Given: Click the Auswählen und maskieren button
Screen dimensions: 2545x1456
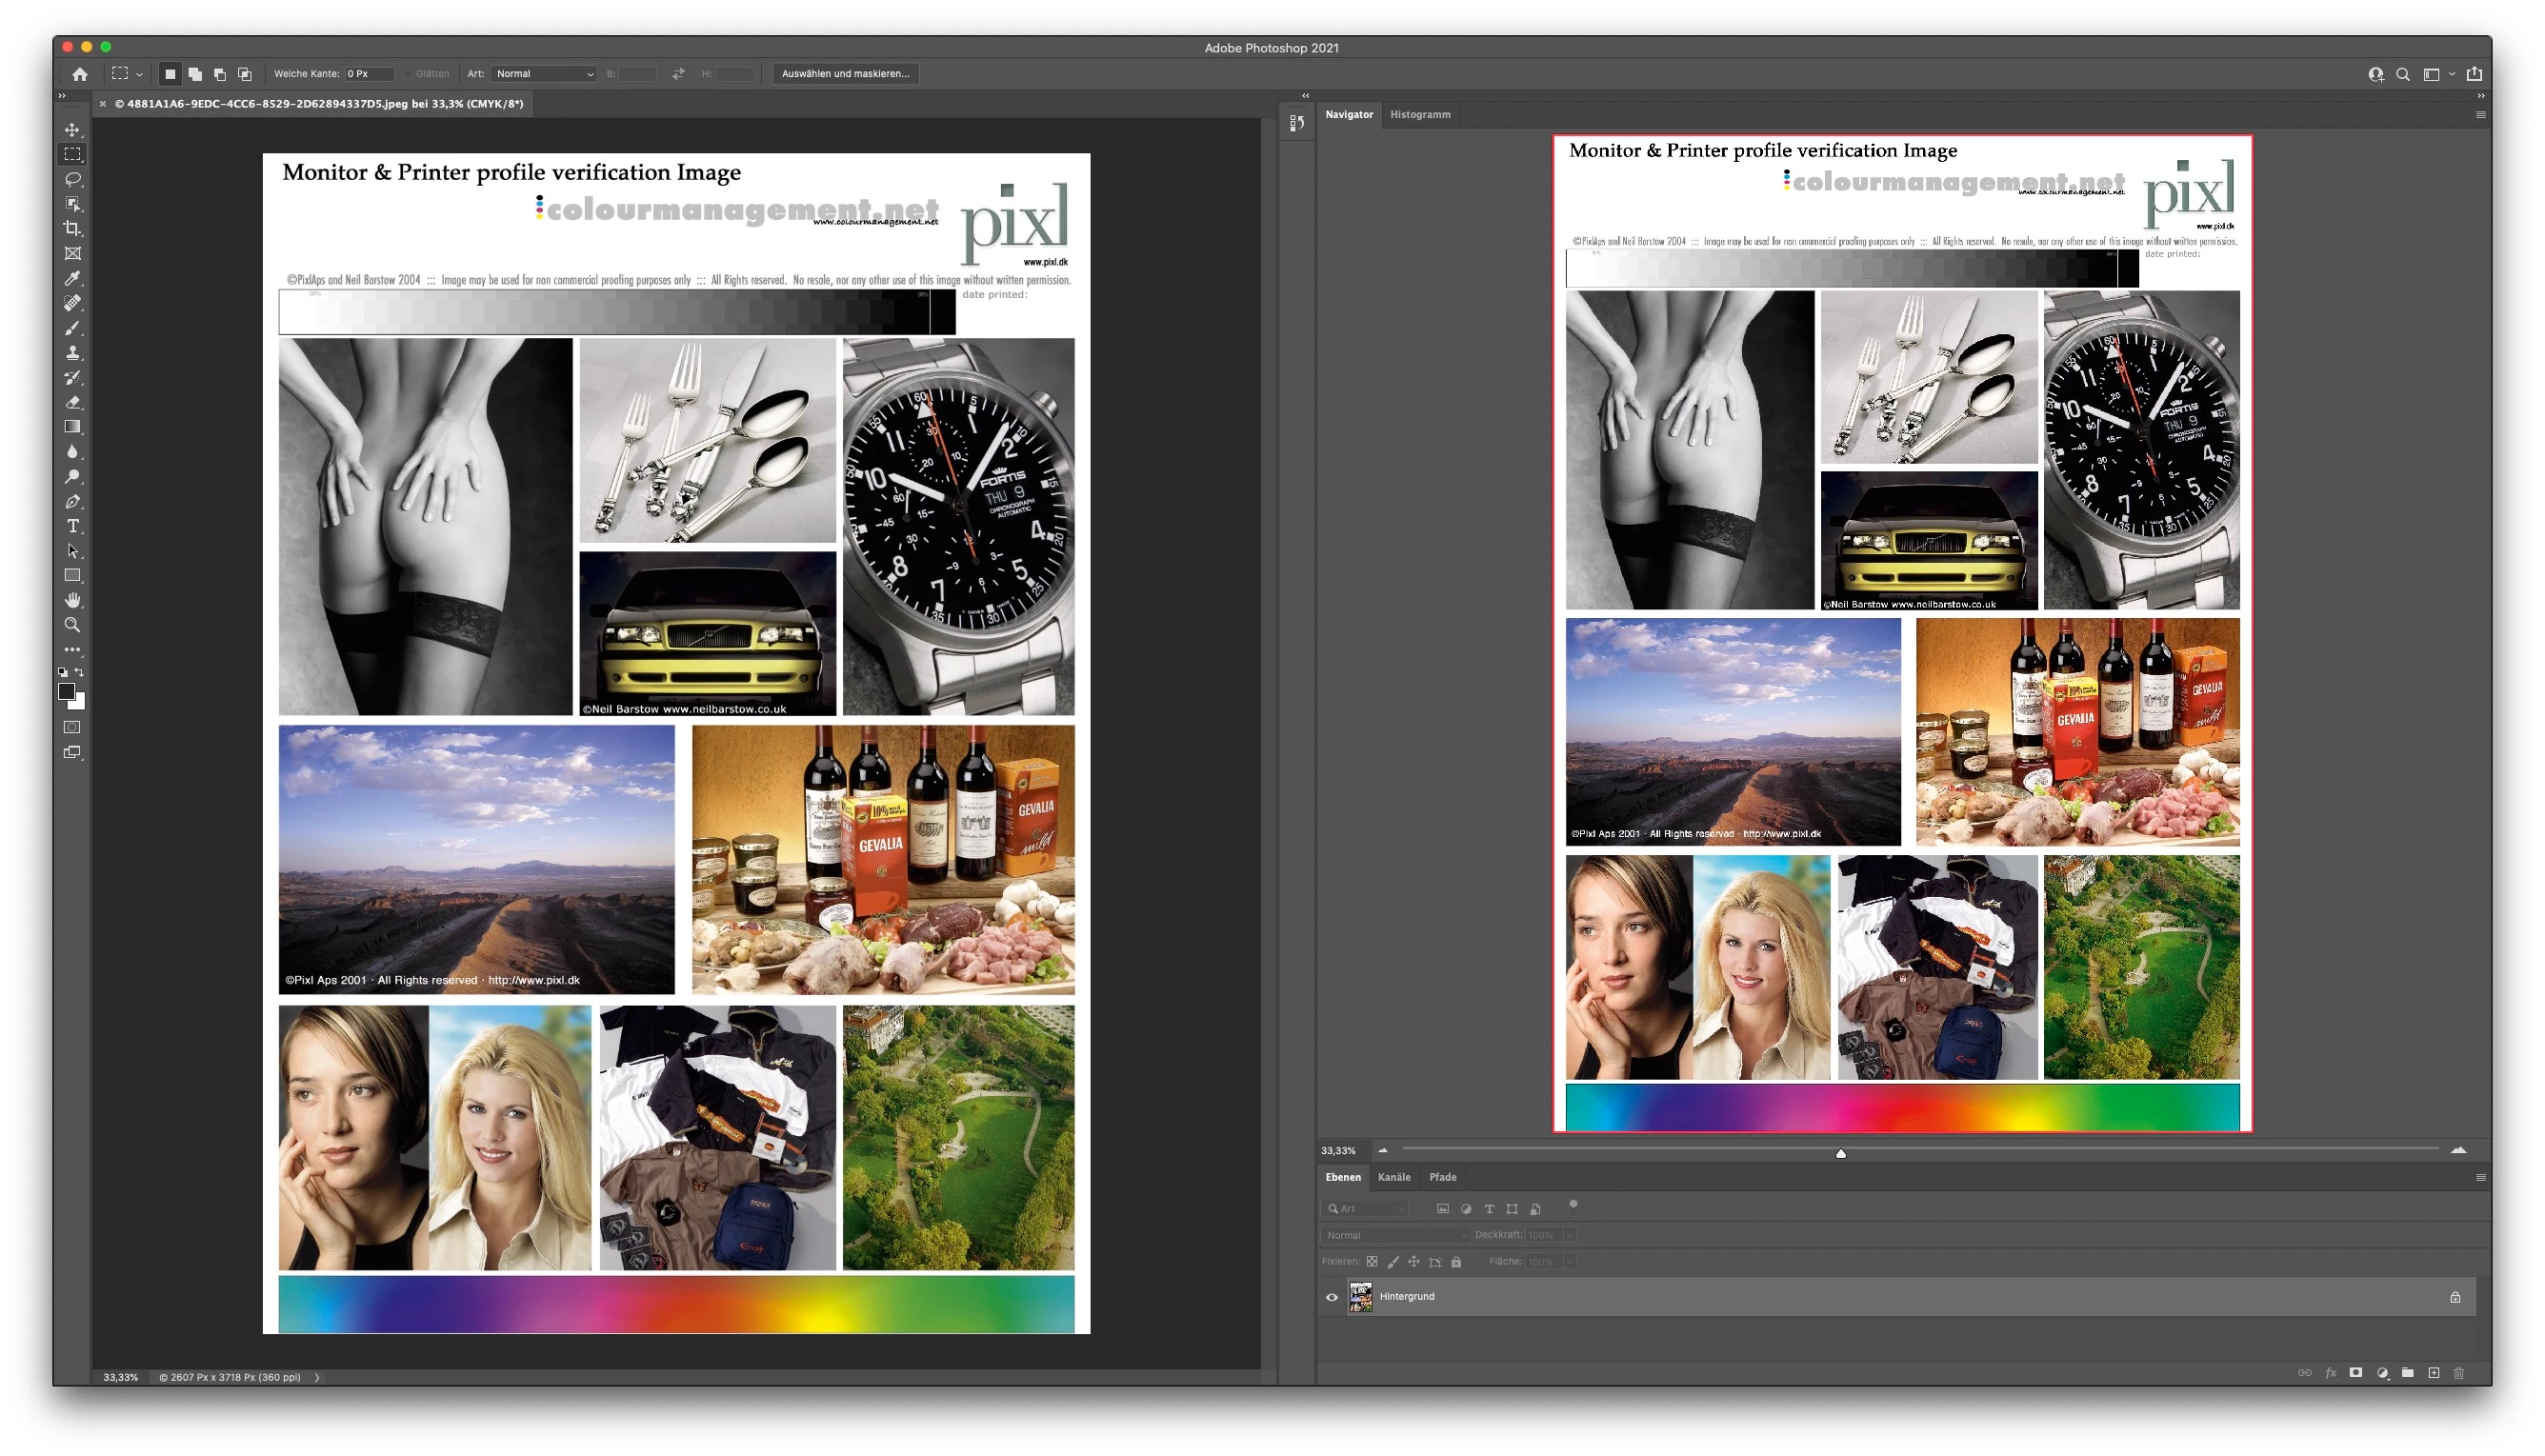Looking at the screenshot, I should click(x=845, y=74).
